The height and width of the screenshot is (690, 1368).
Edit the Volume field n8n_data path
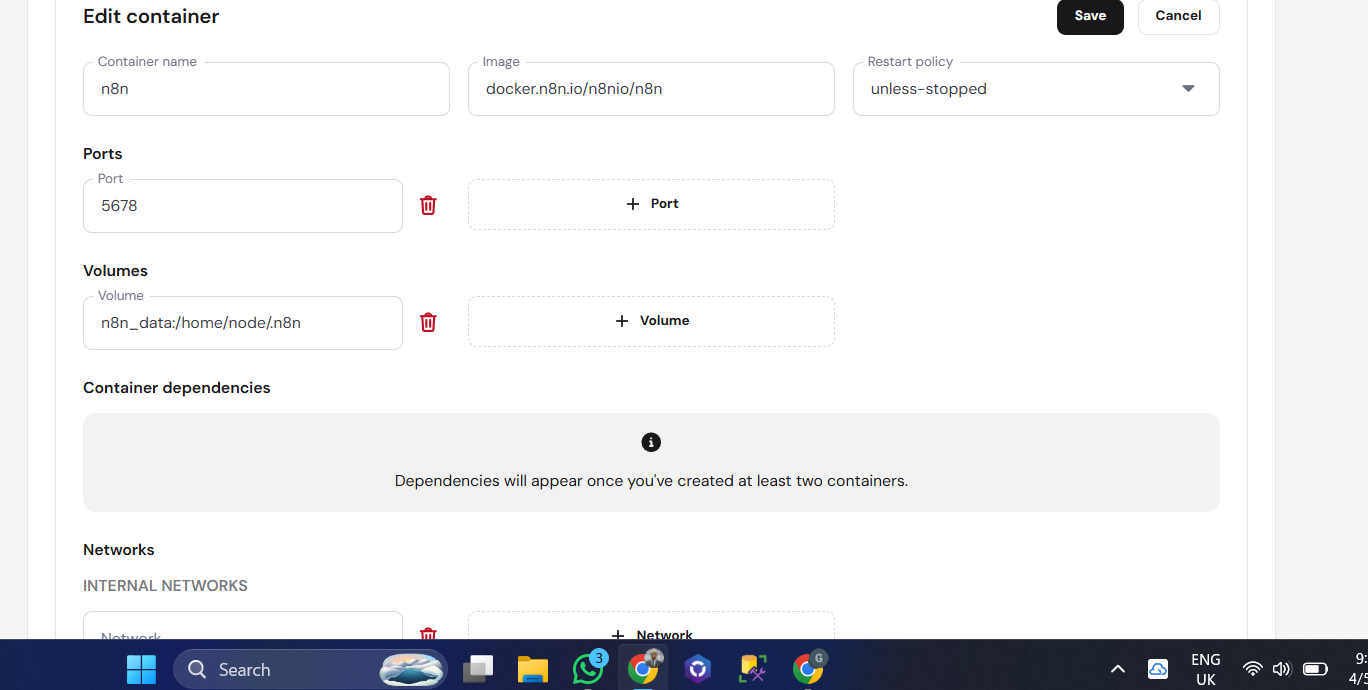click(x=243, y=323)
